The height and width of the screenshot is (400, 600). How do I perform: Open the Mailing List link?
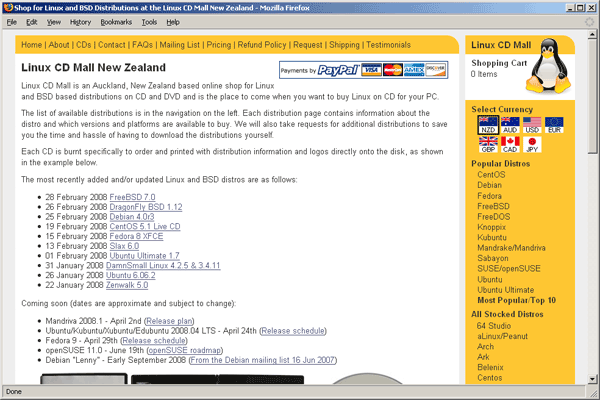[x=179, y=45]
